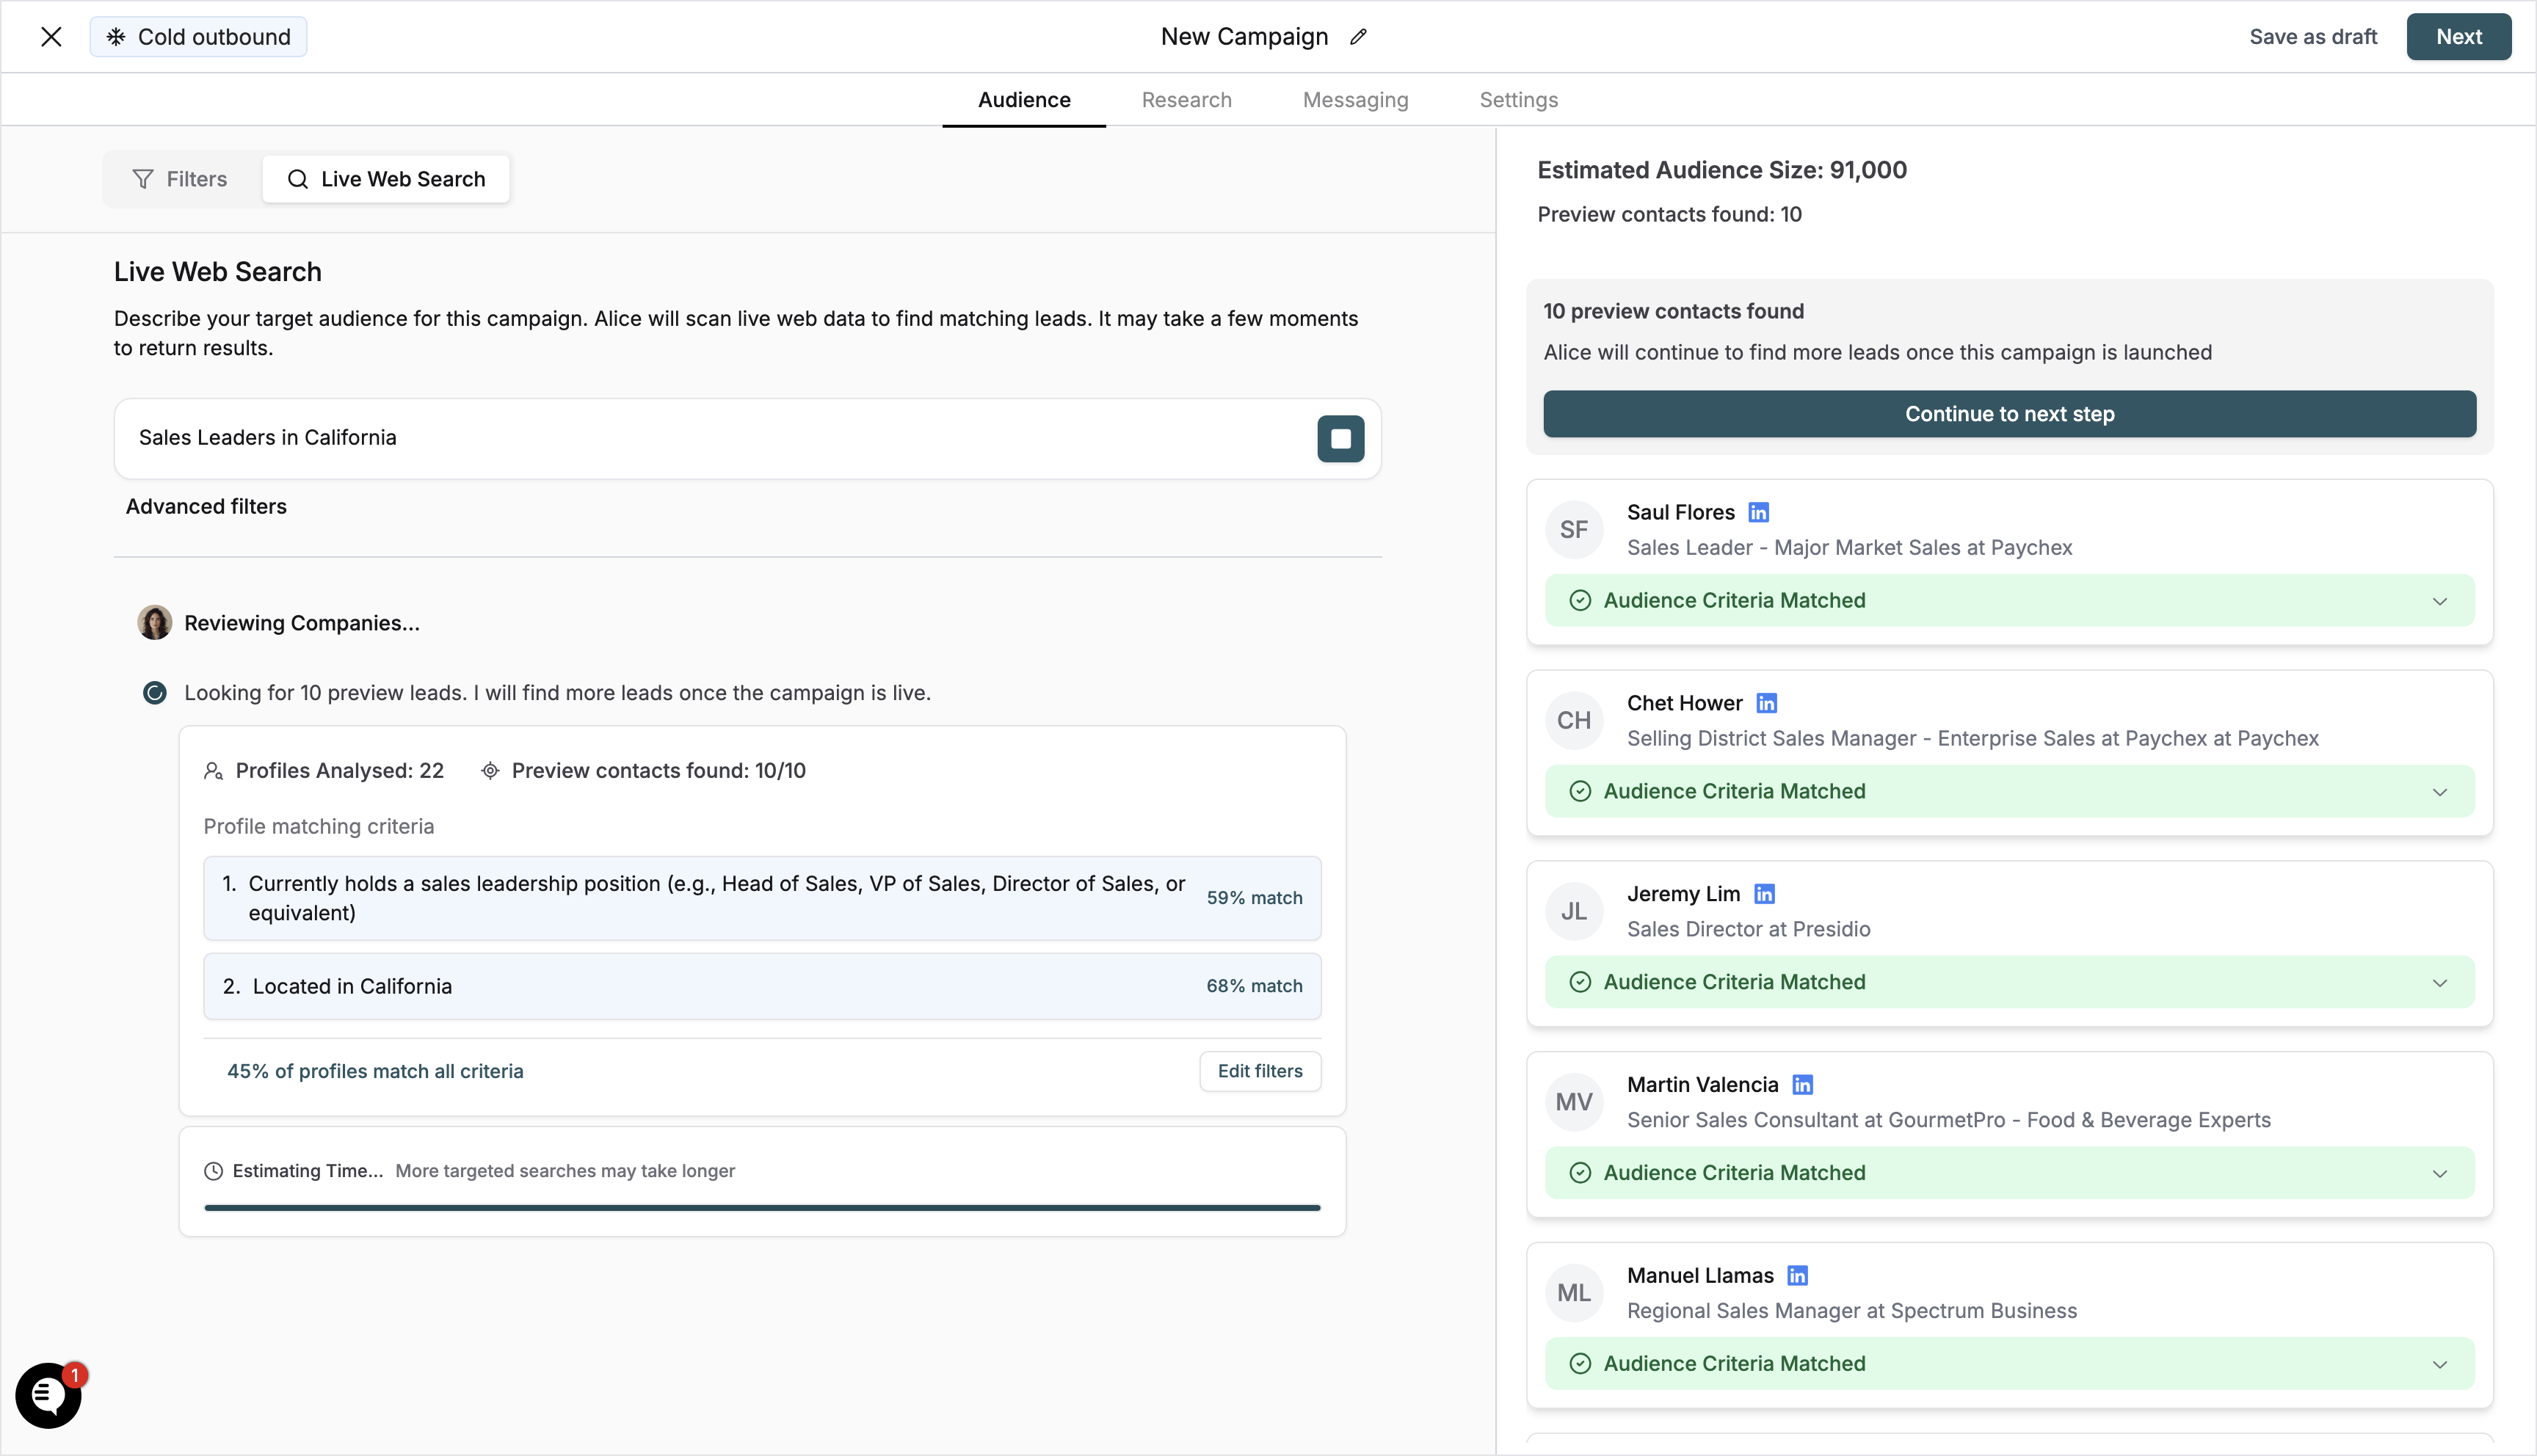Image resolution: width=2537 pixels, height=1456 pixels.
Task: Open Chet Hower's LinkedIn profile
Action: [x=1767, y=702]
